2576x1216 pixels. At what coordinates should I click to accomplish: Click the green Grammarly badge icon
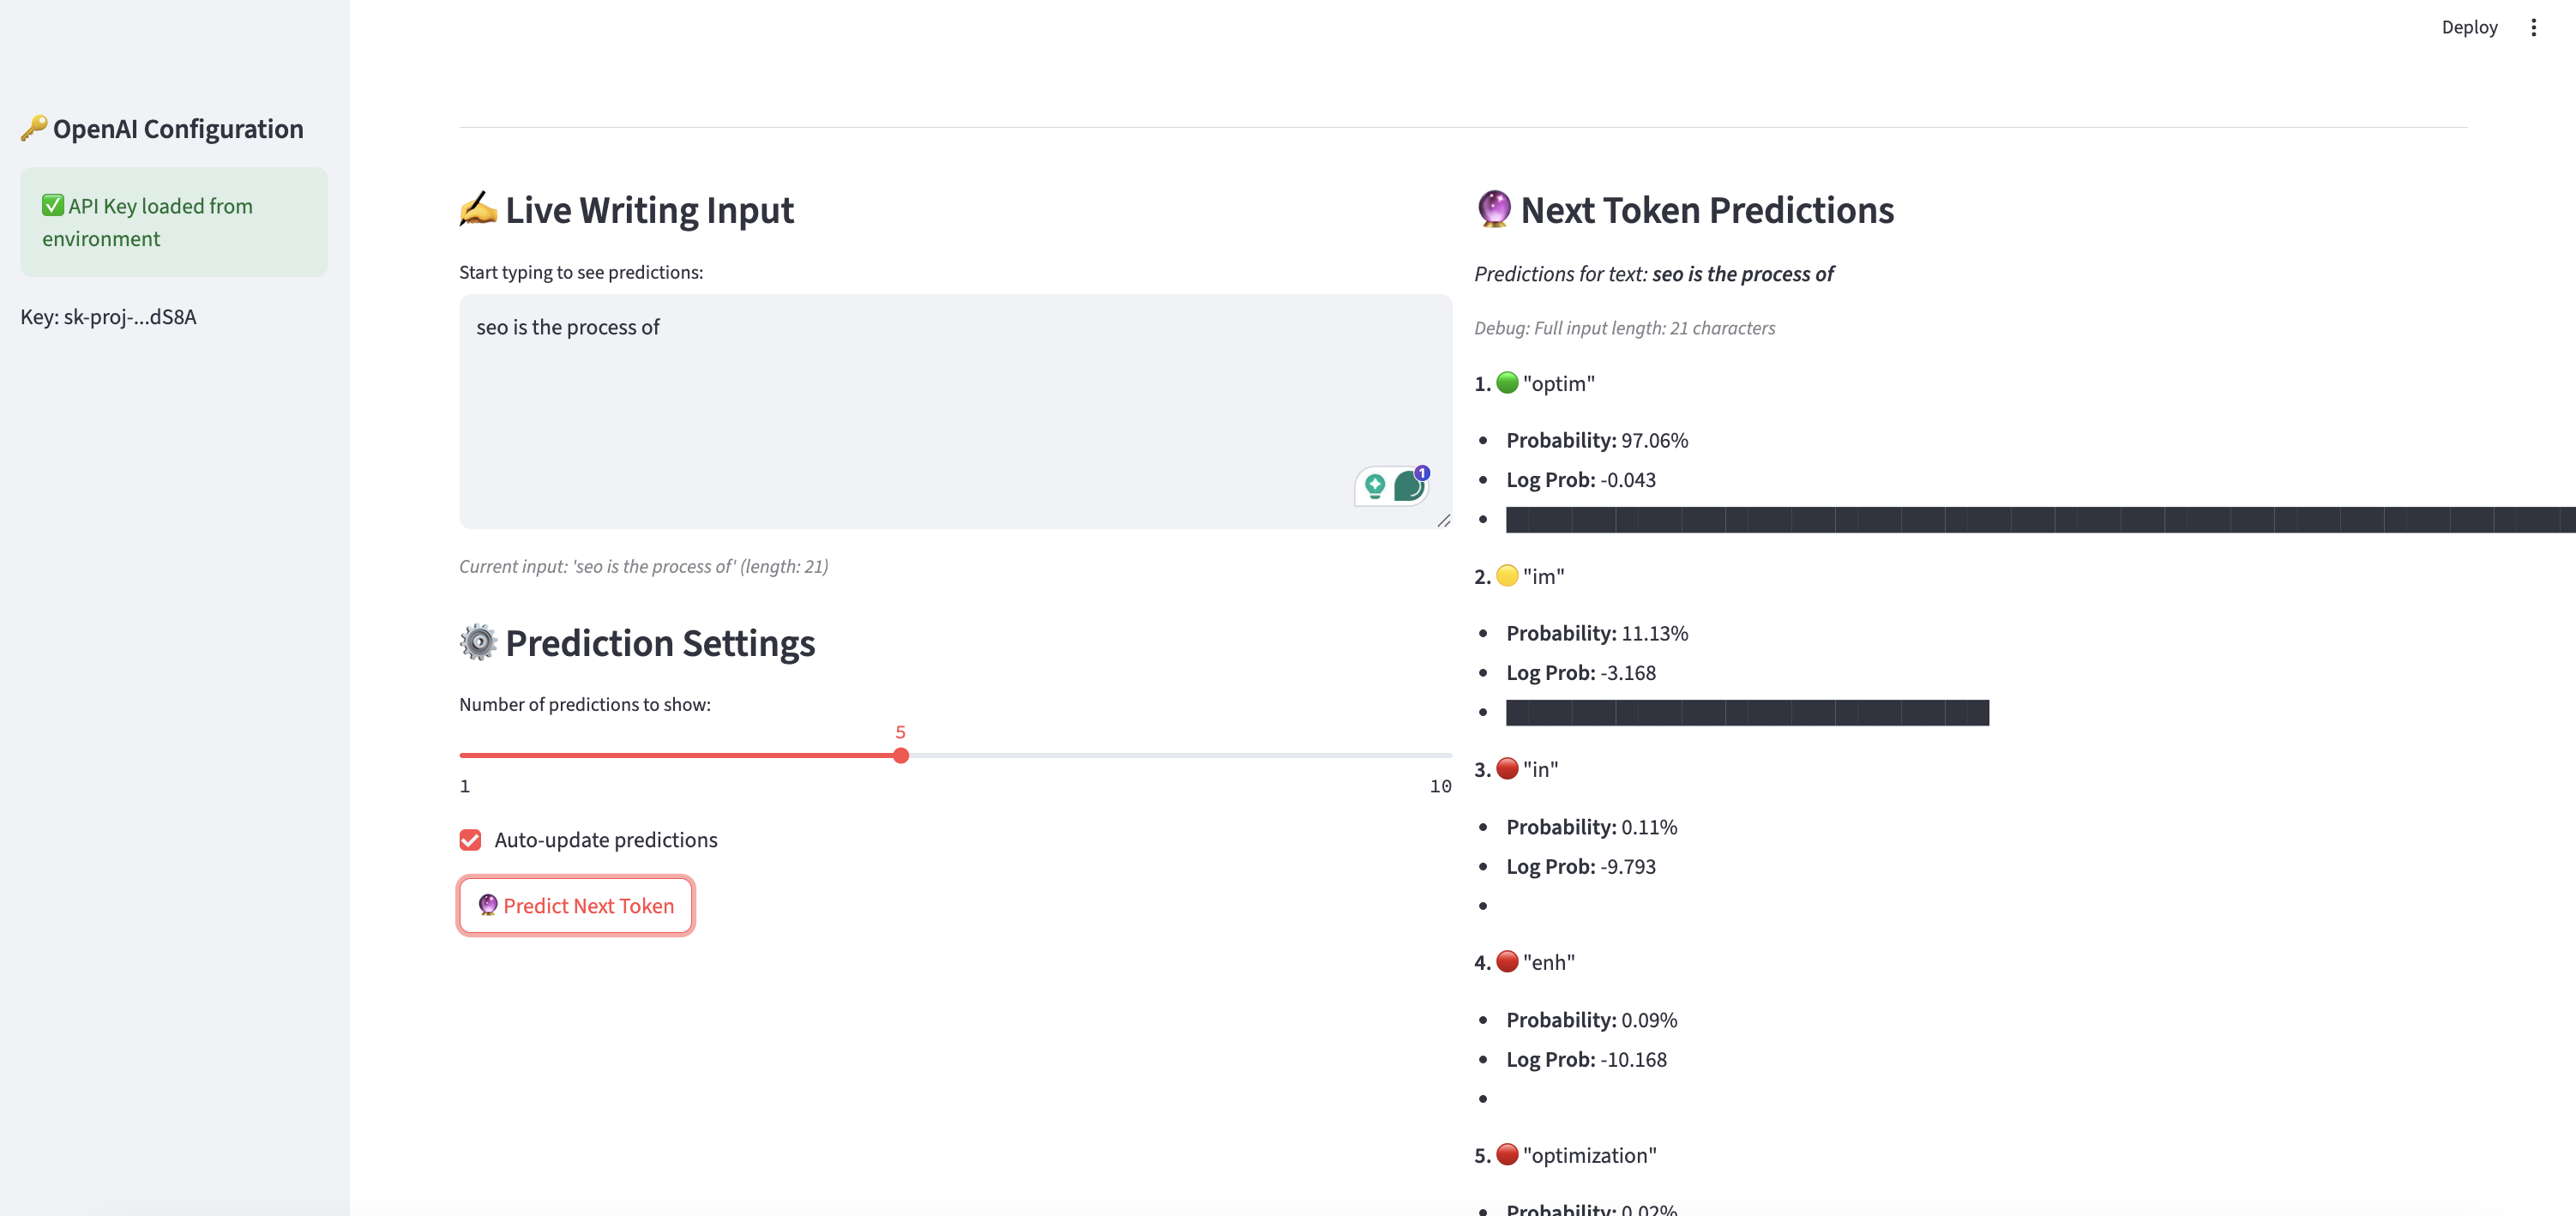click(x=1409, y=486)
